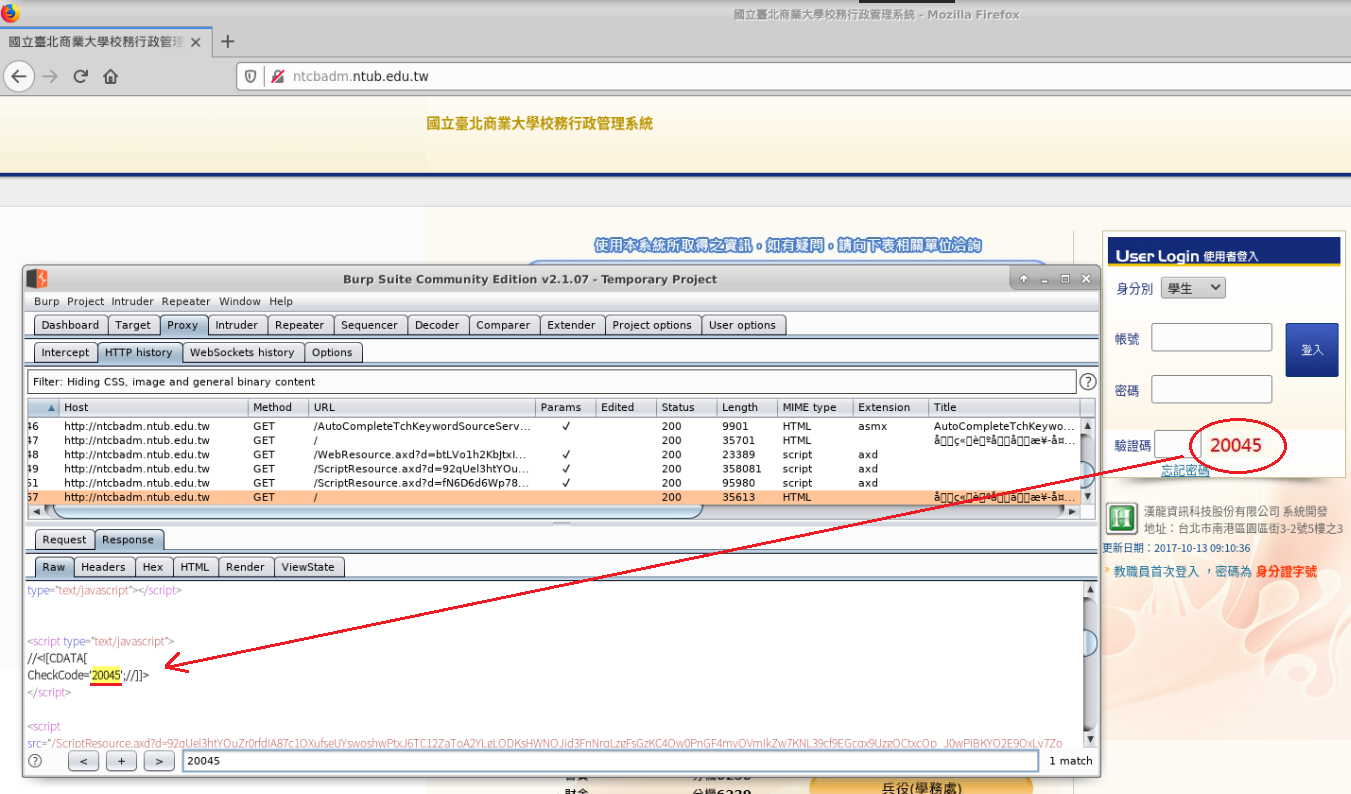Switch to the Target tab

(133, 325)
